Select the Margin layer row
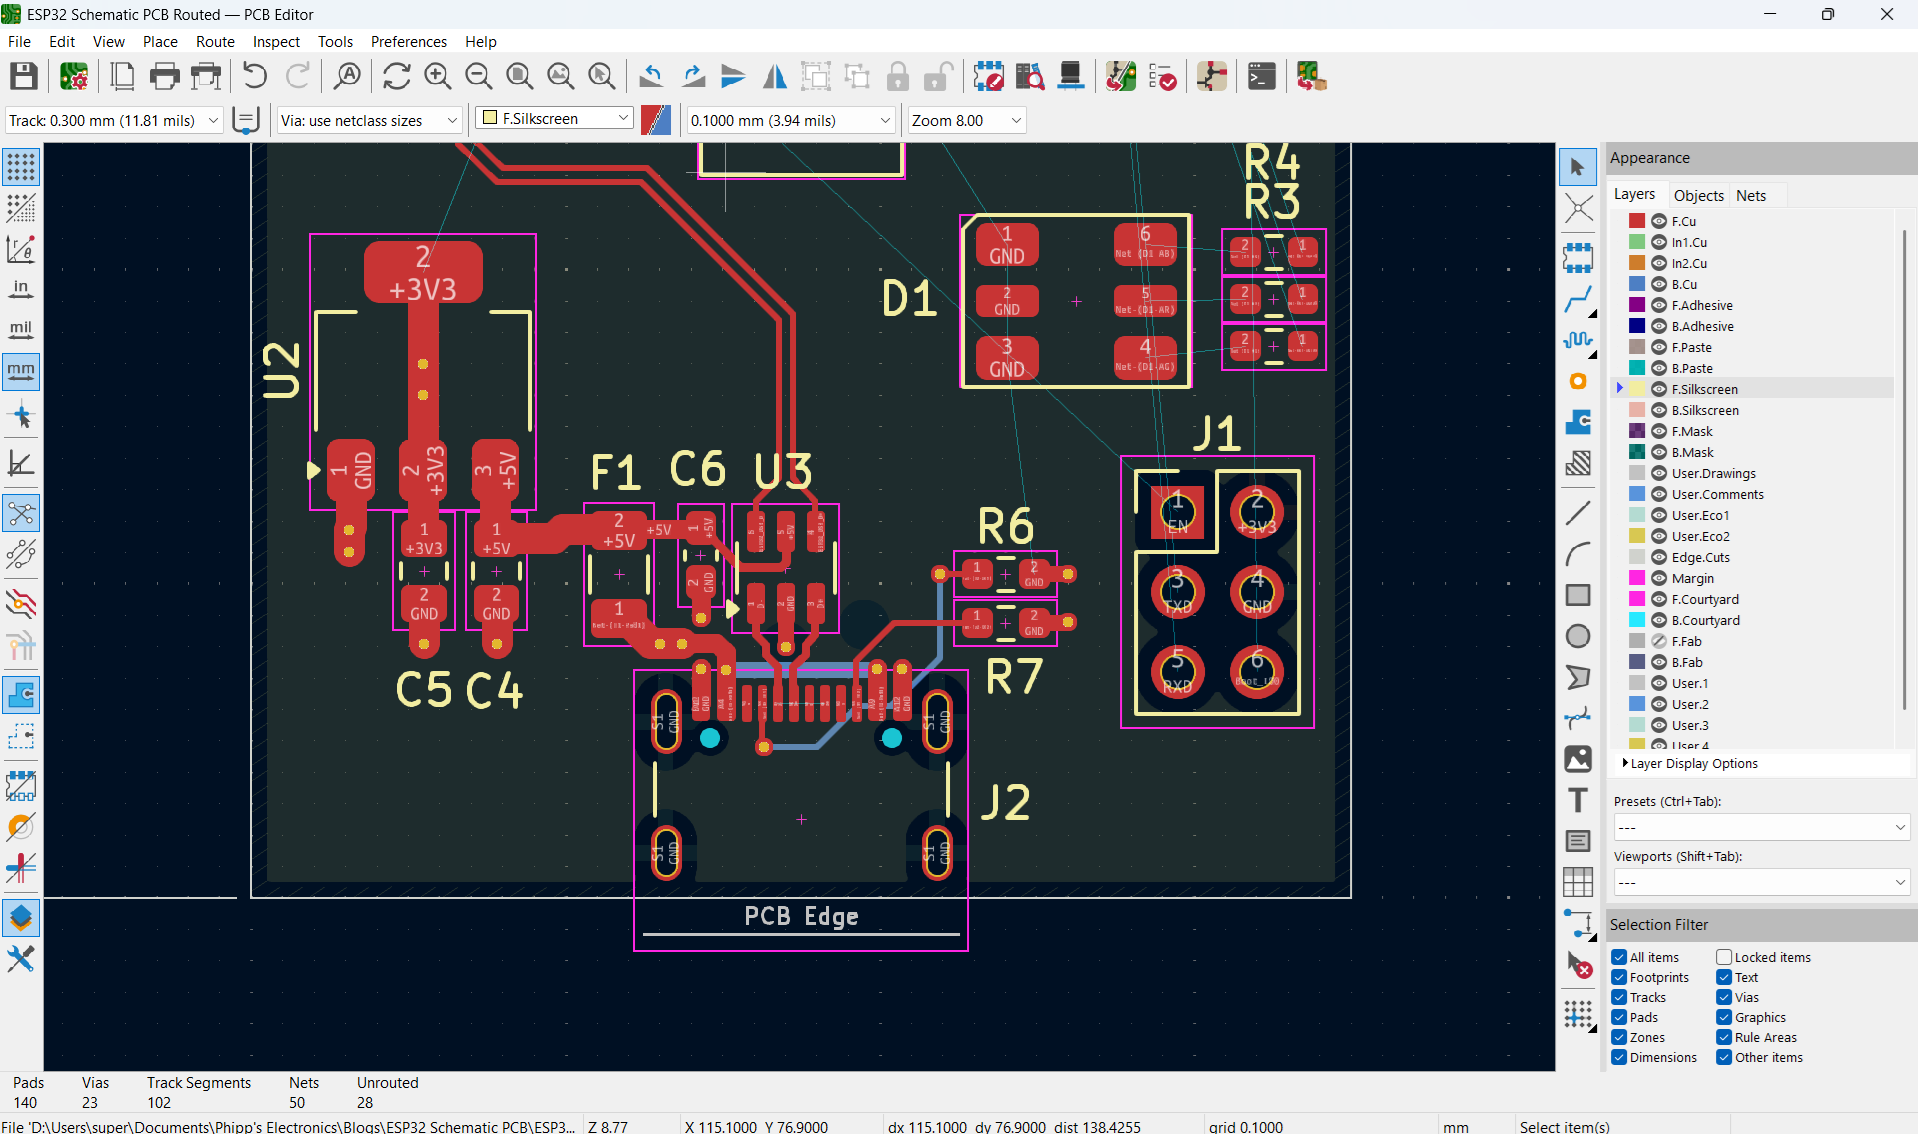 click(1755, 578)
